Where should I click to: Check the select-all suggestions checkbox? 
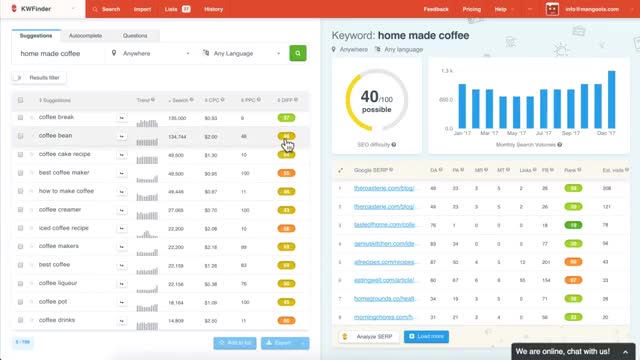click(x=20, y=100)
